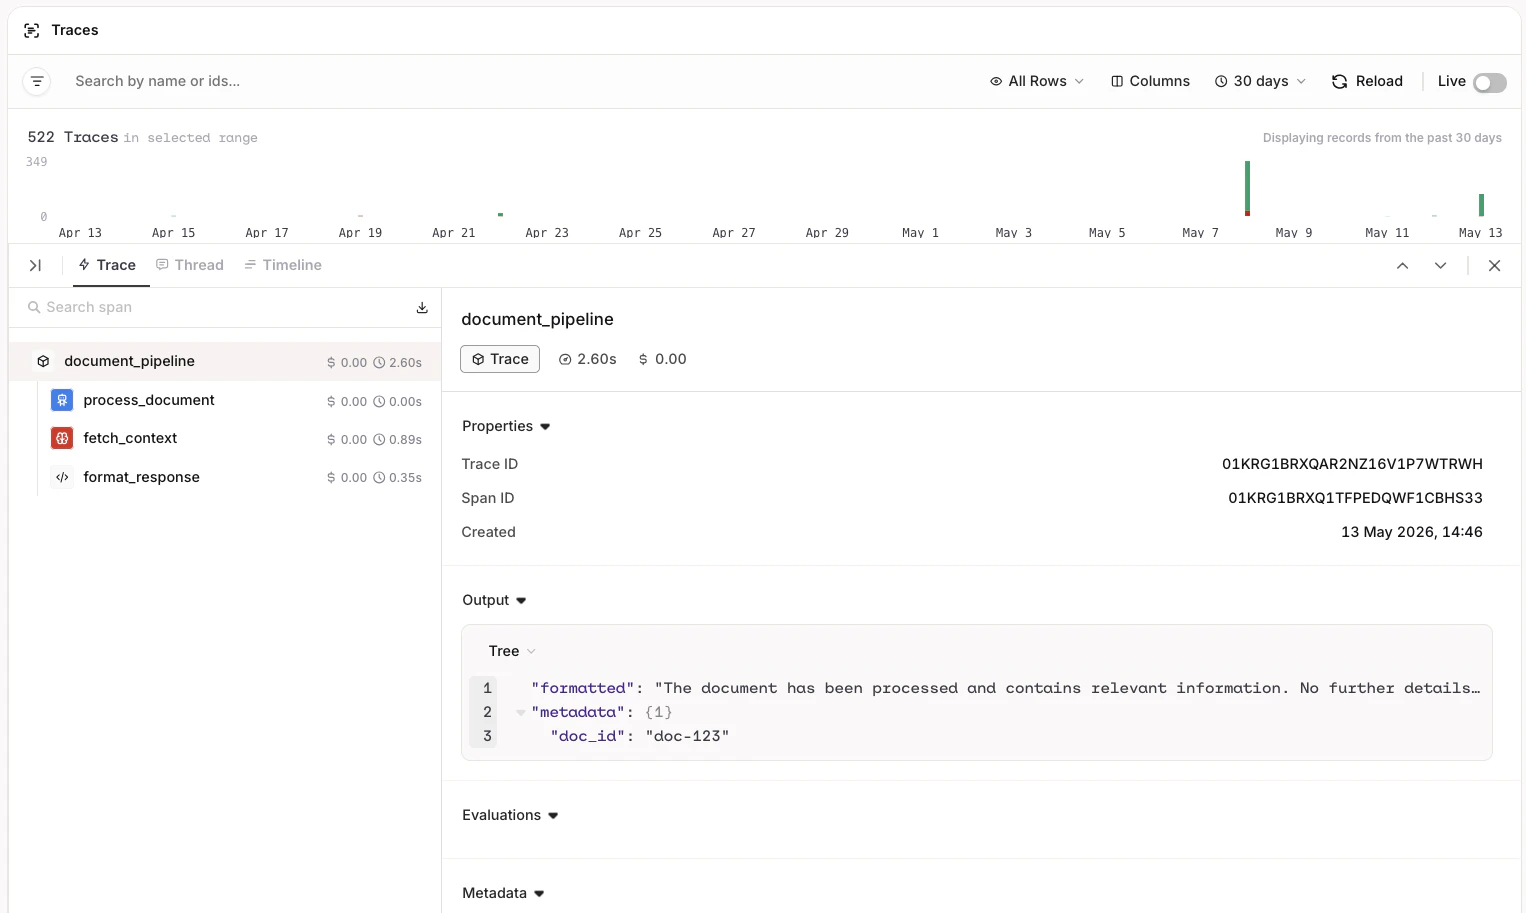Switch to the Trace tab
Viewport: 1526px width, 913px height.
coord(107,265)
